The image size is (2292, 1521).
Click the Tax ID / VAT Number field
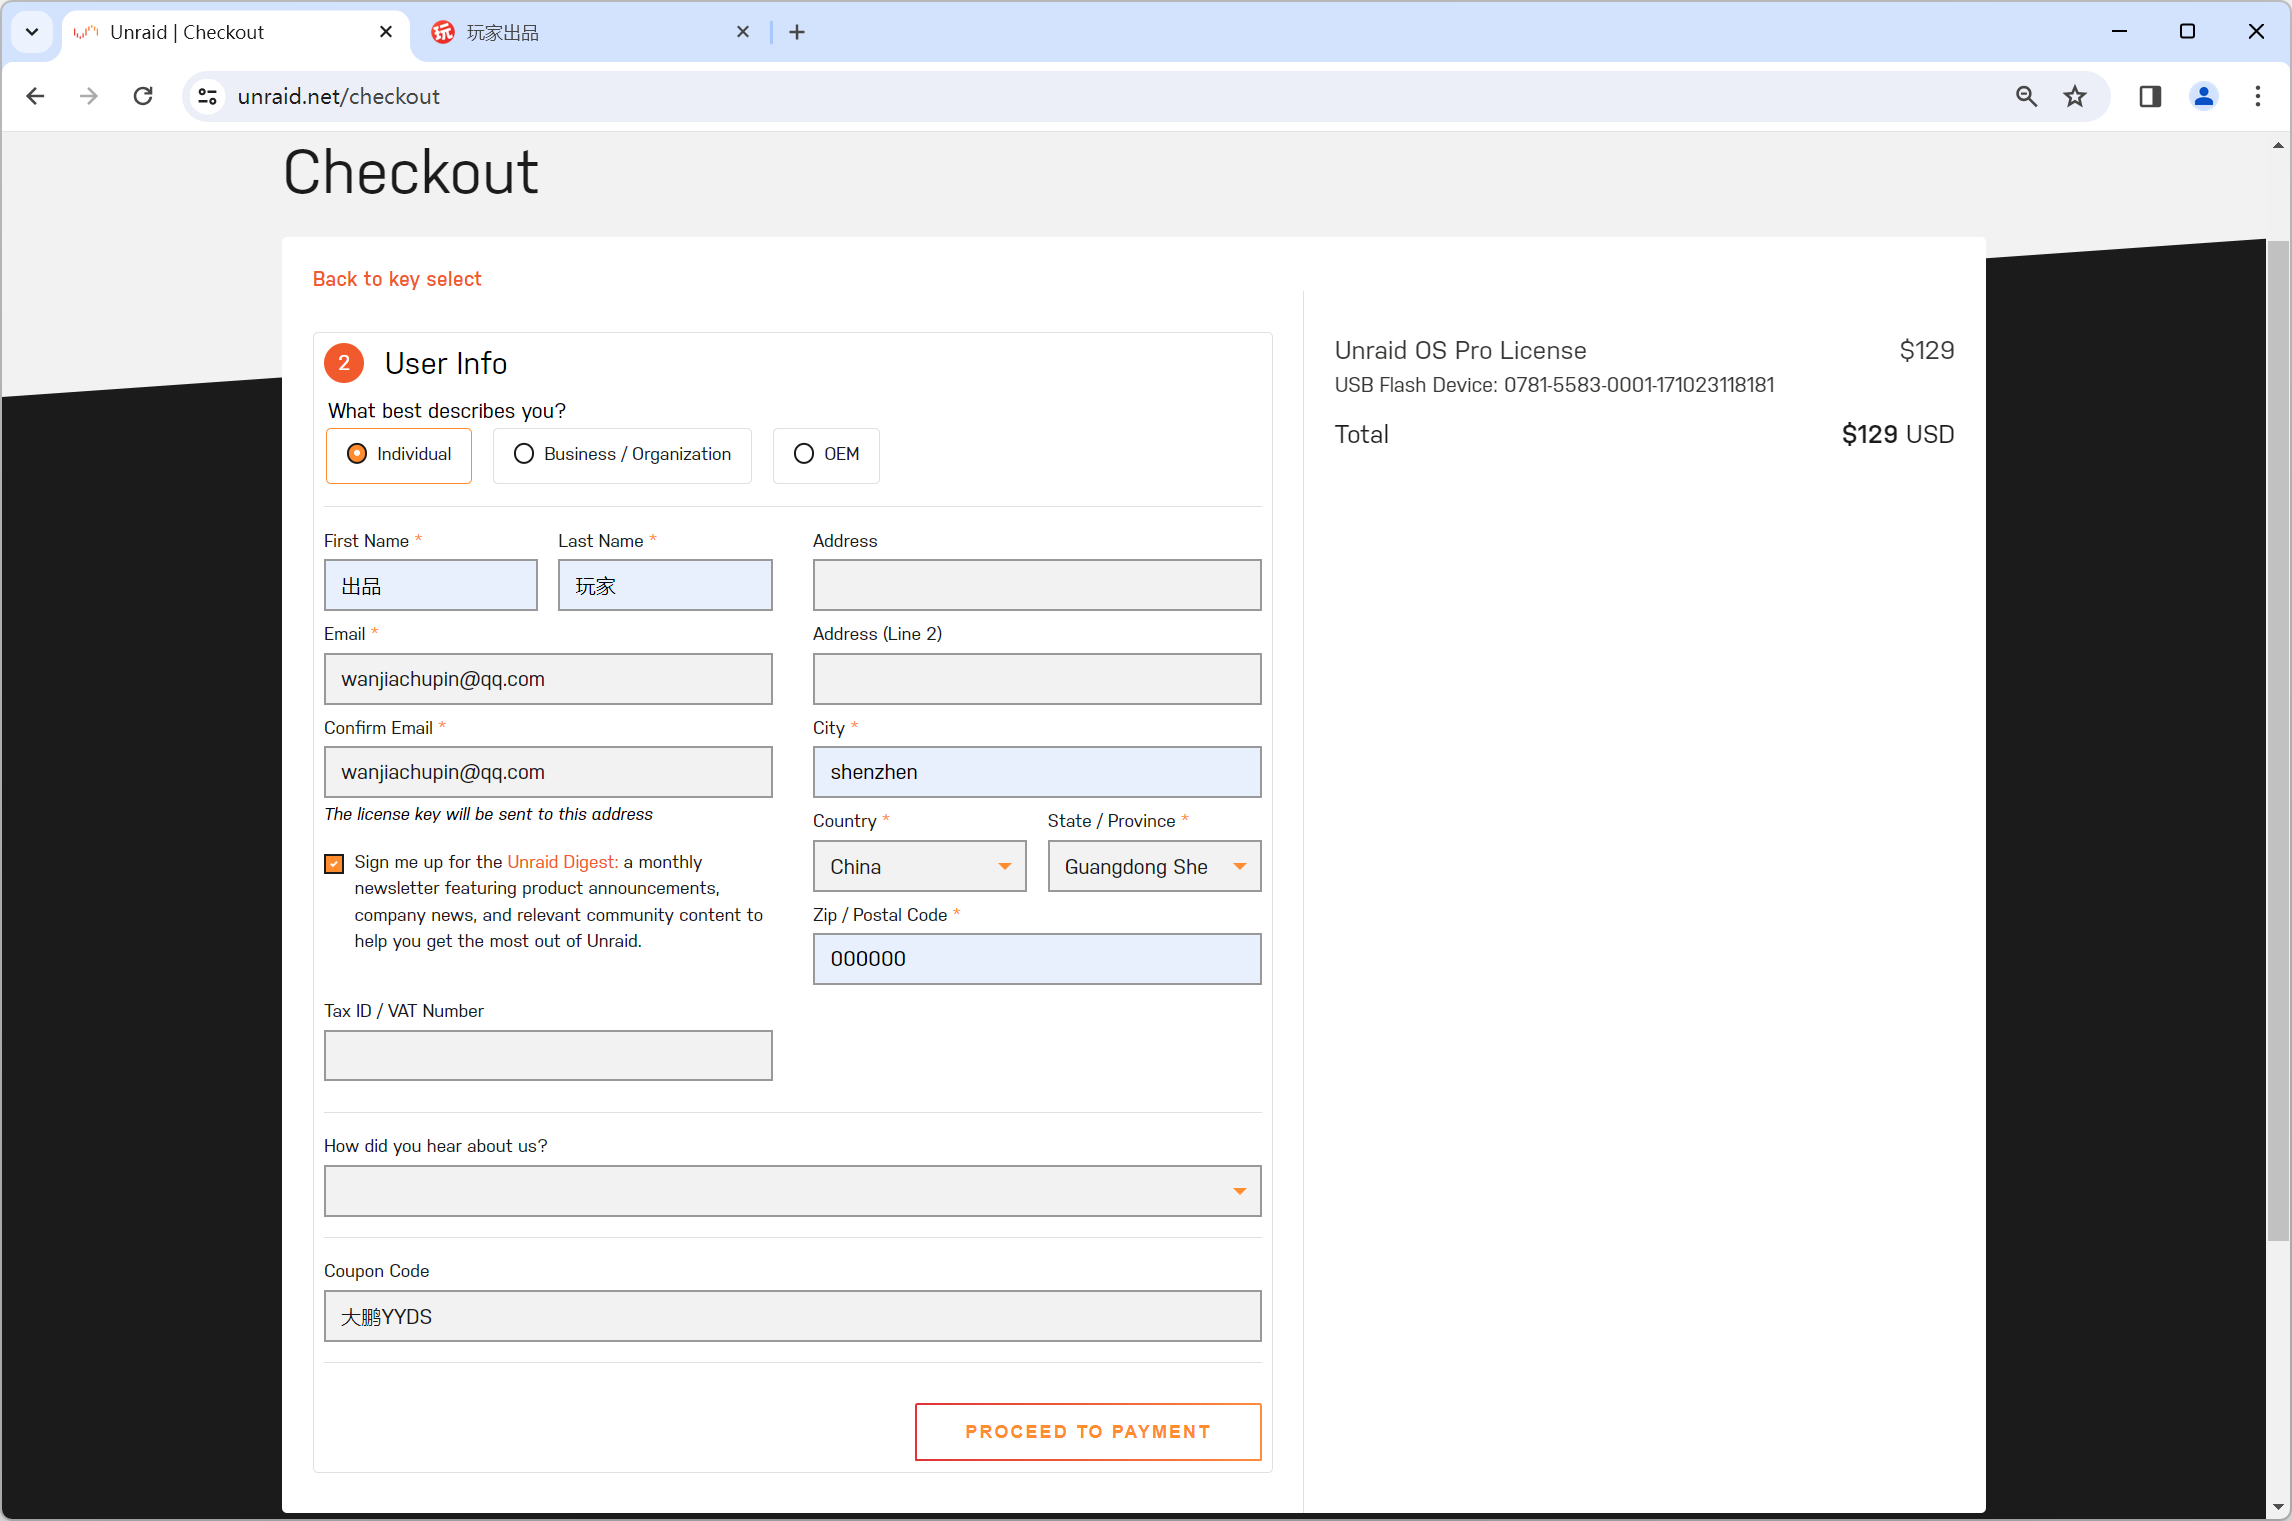pos(548,1056)
